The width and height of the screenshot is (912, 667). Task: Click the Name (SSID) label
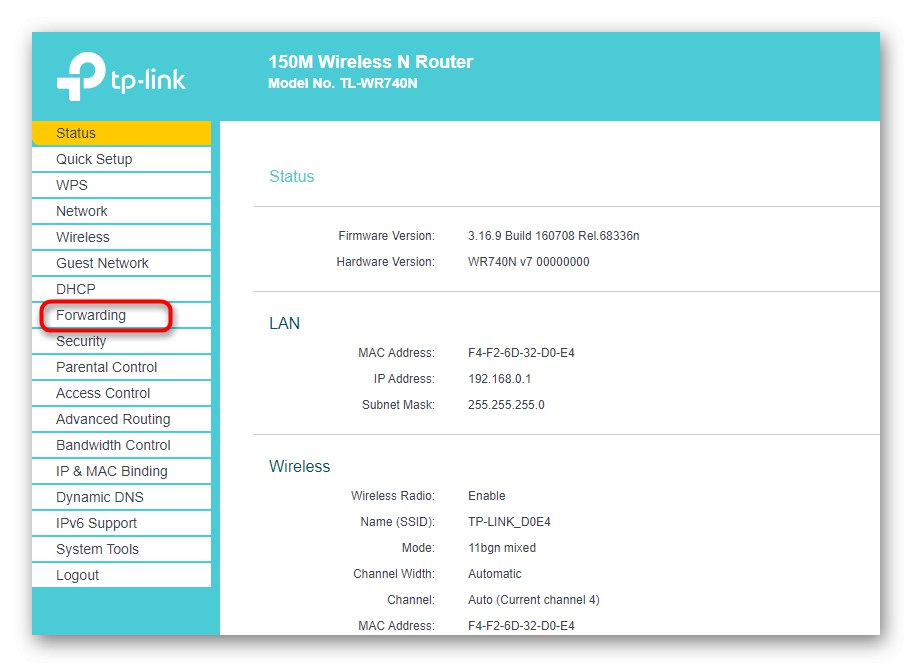(397, 522)
